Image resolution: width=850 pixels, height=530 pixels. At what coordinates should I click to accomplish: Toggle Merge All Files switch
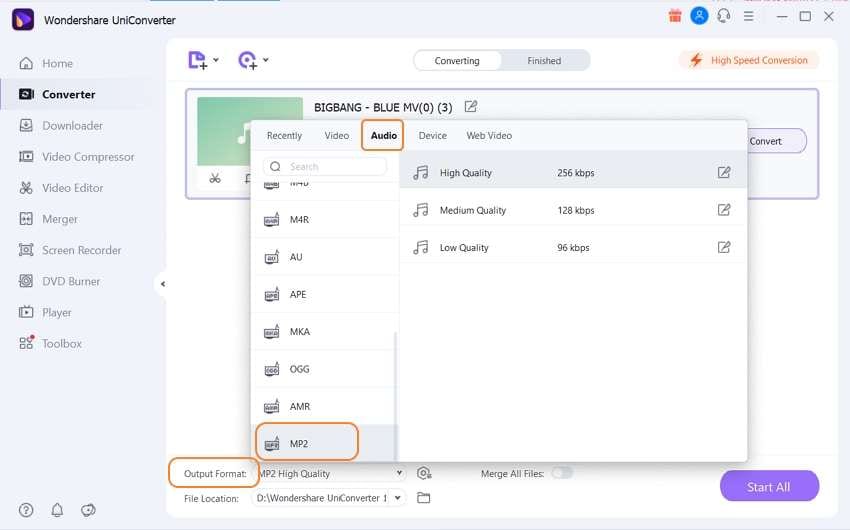point(562,473)
